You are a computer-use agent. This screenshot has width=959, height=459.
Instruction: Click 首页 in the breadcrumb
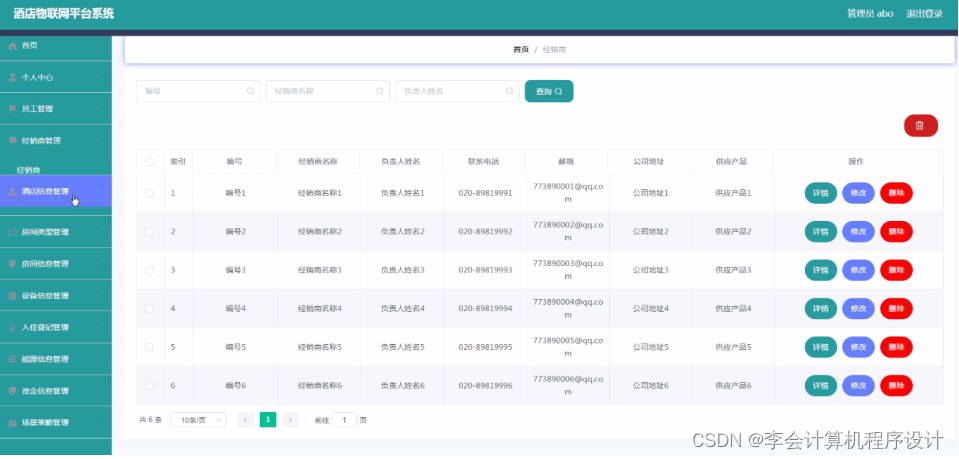pyautogui.click(x=521, y=50)
